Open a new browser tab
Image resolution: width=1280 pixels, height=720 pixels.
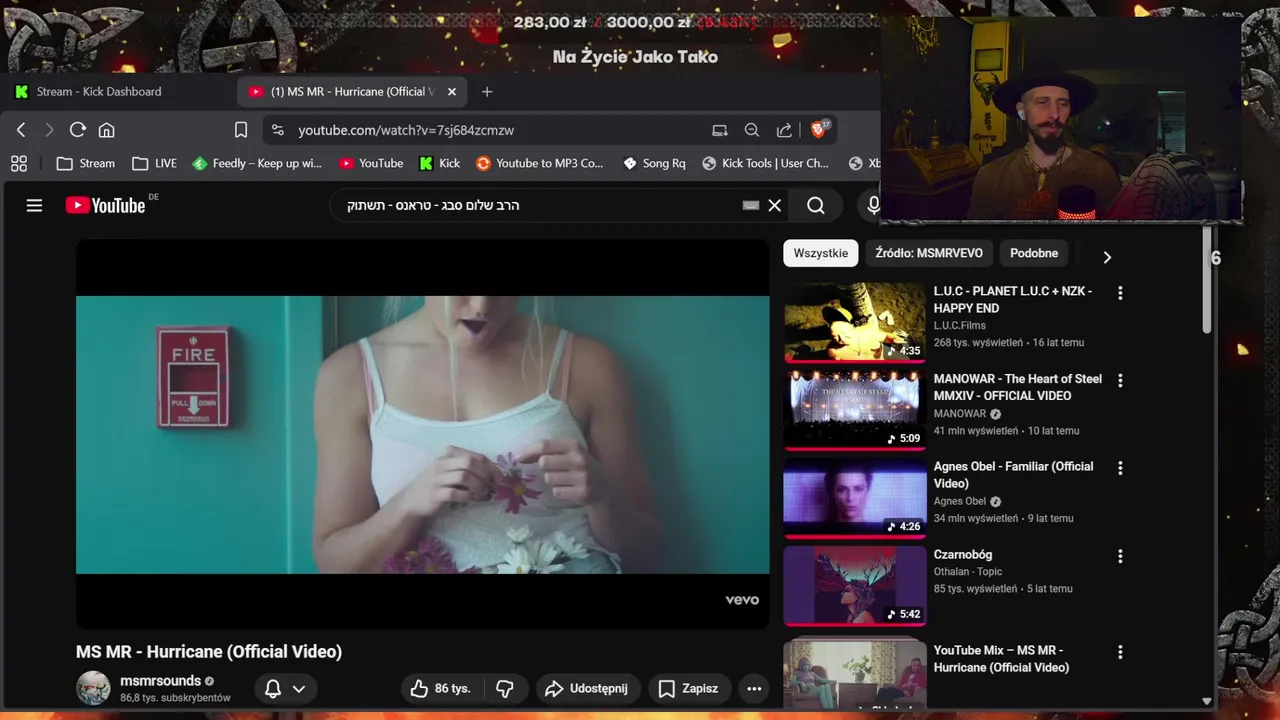tap(487, 91)
